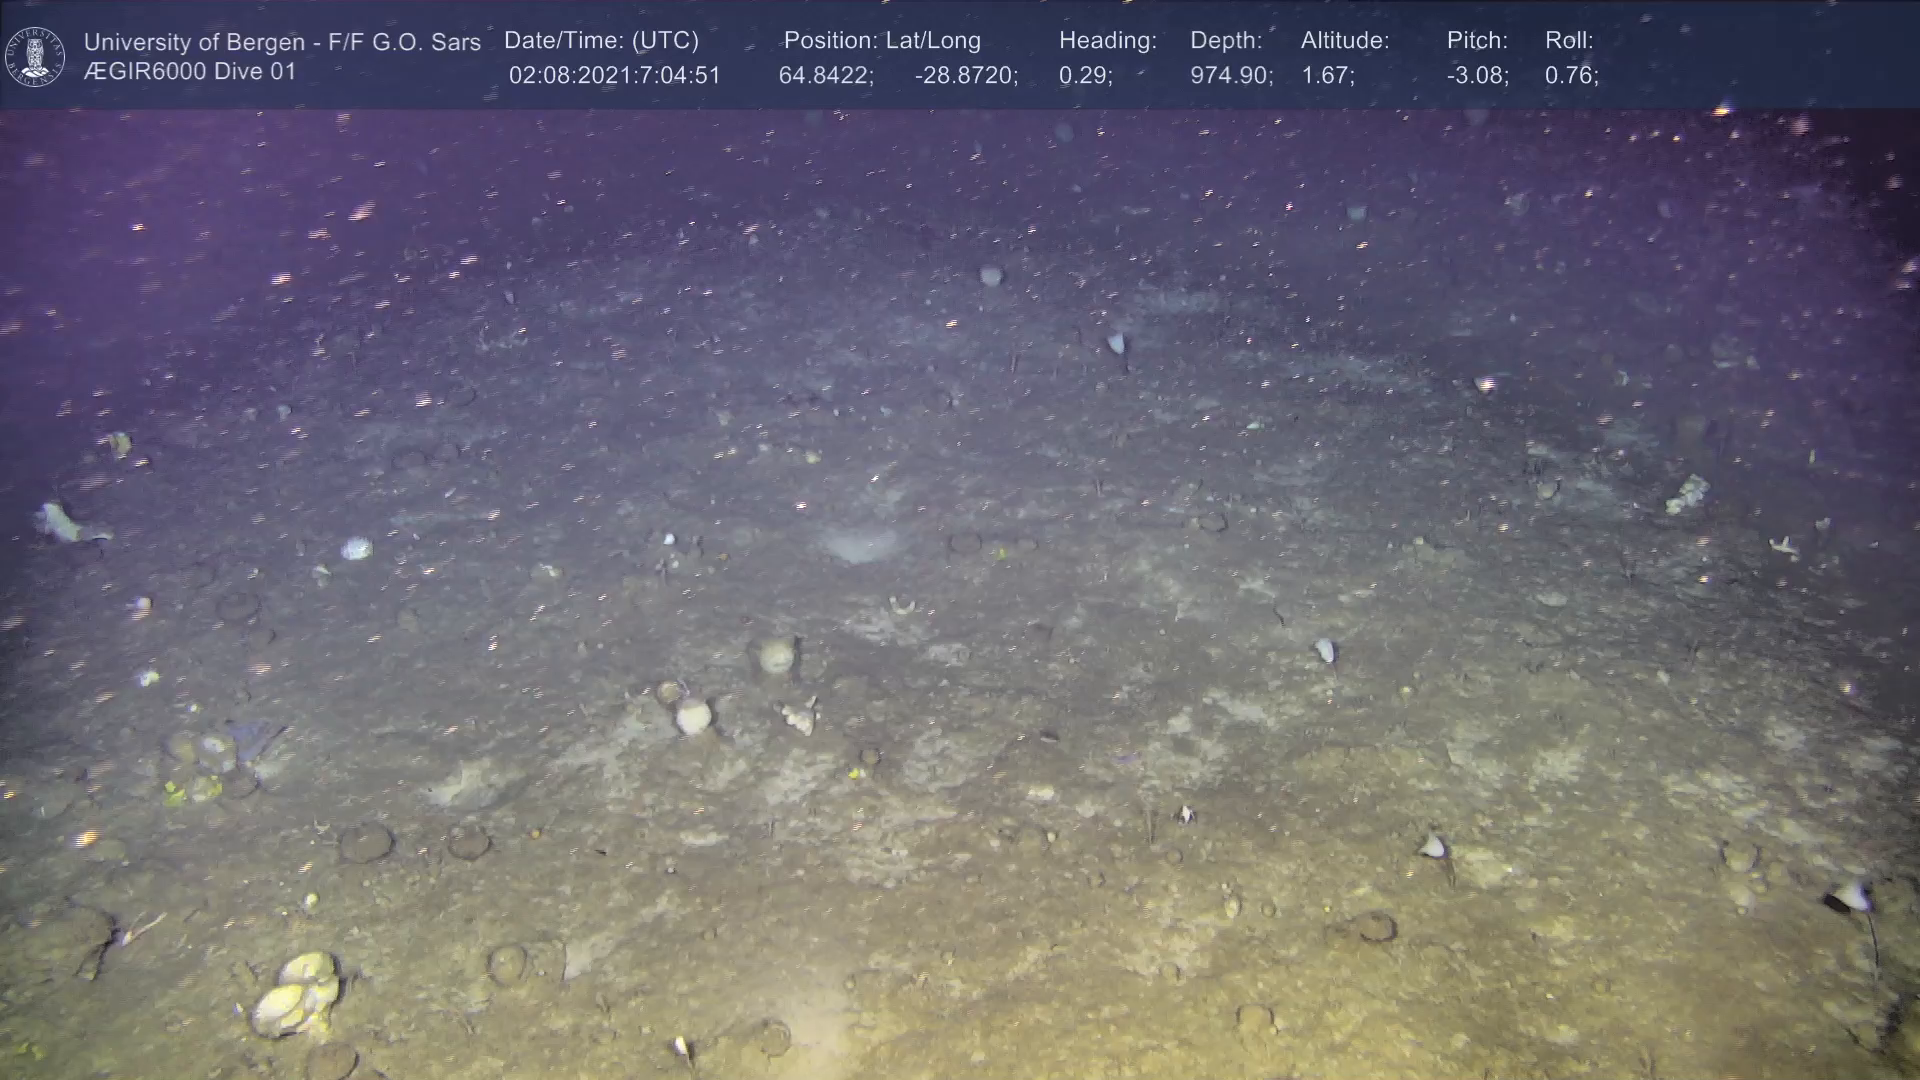1920x1080 pixels.
Task: Click the University of Bergen logo
Action: [35, 56]
